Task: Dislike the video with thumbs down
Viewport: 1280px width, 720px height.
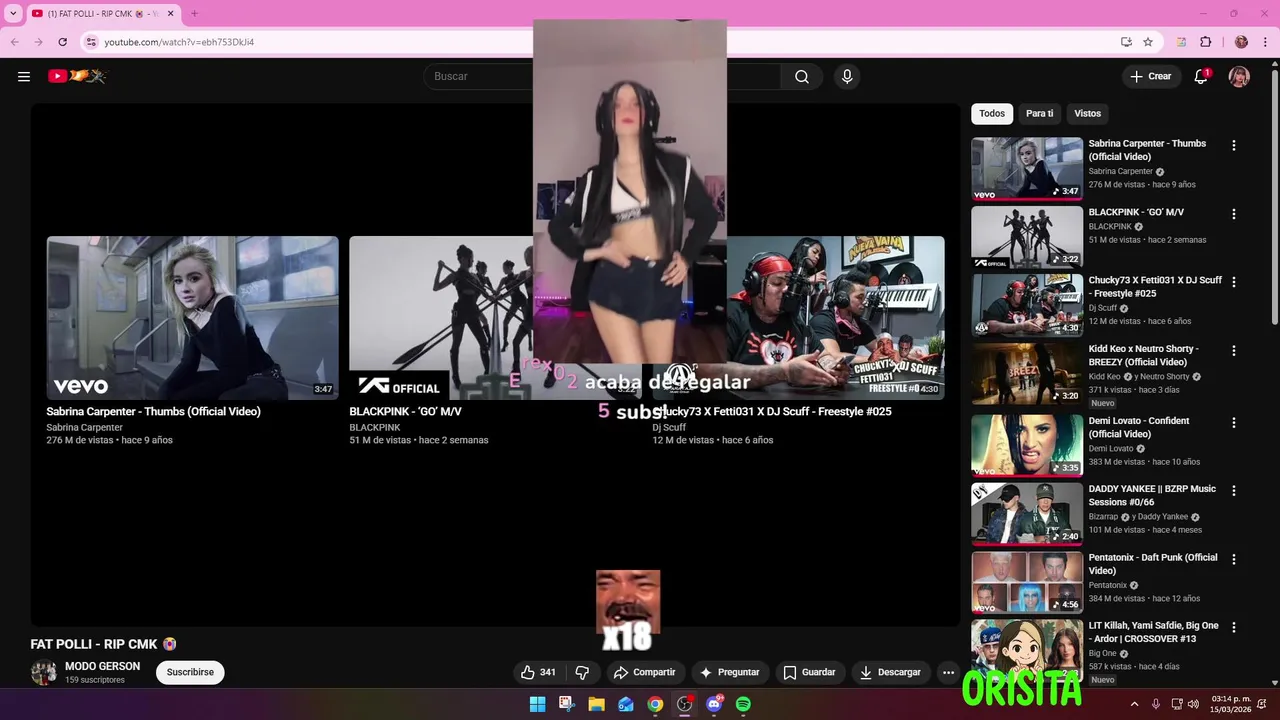Action: (x=582, y=672)
